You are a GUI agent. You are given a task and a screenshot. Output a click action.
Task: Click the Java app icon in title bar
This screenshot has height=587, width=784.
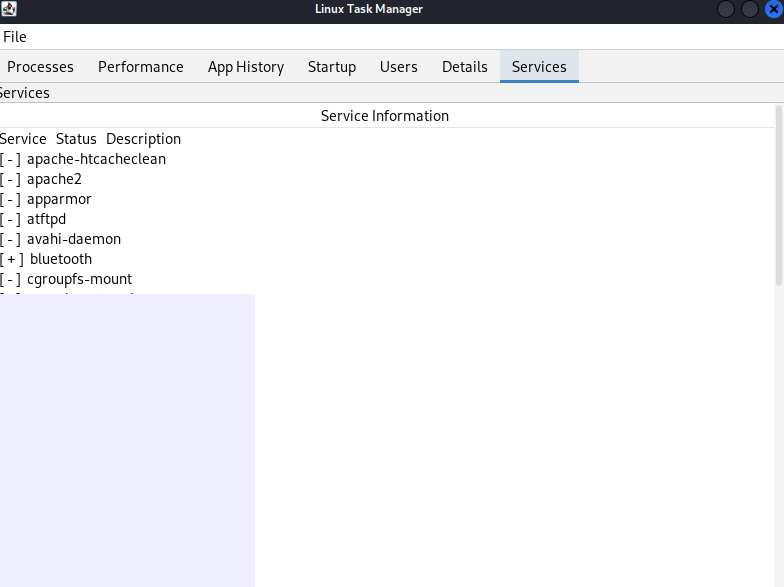9,9
